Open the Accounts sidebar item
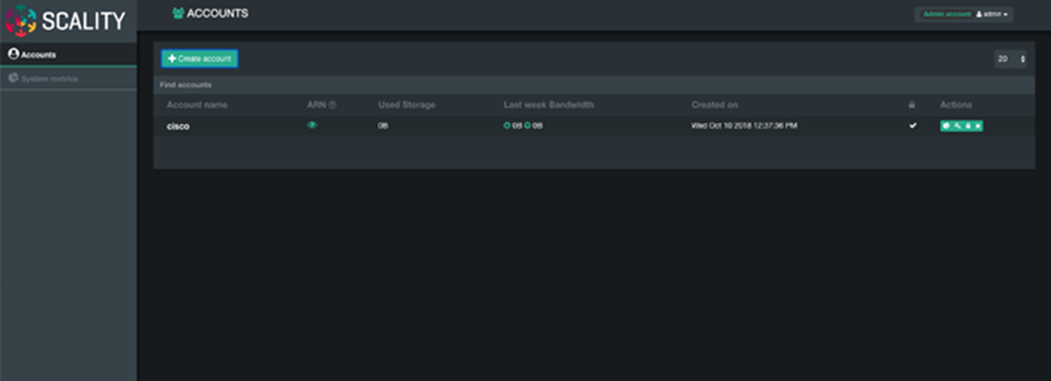 click(x=68, y=55)
